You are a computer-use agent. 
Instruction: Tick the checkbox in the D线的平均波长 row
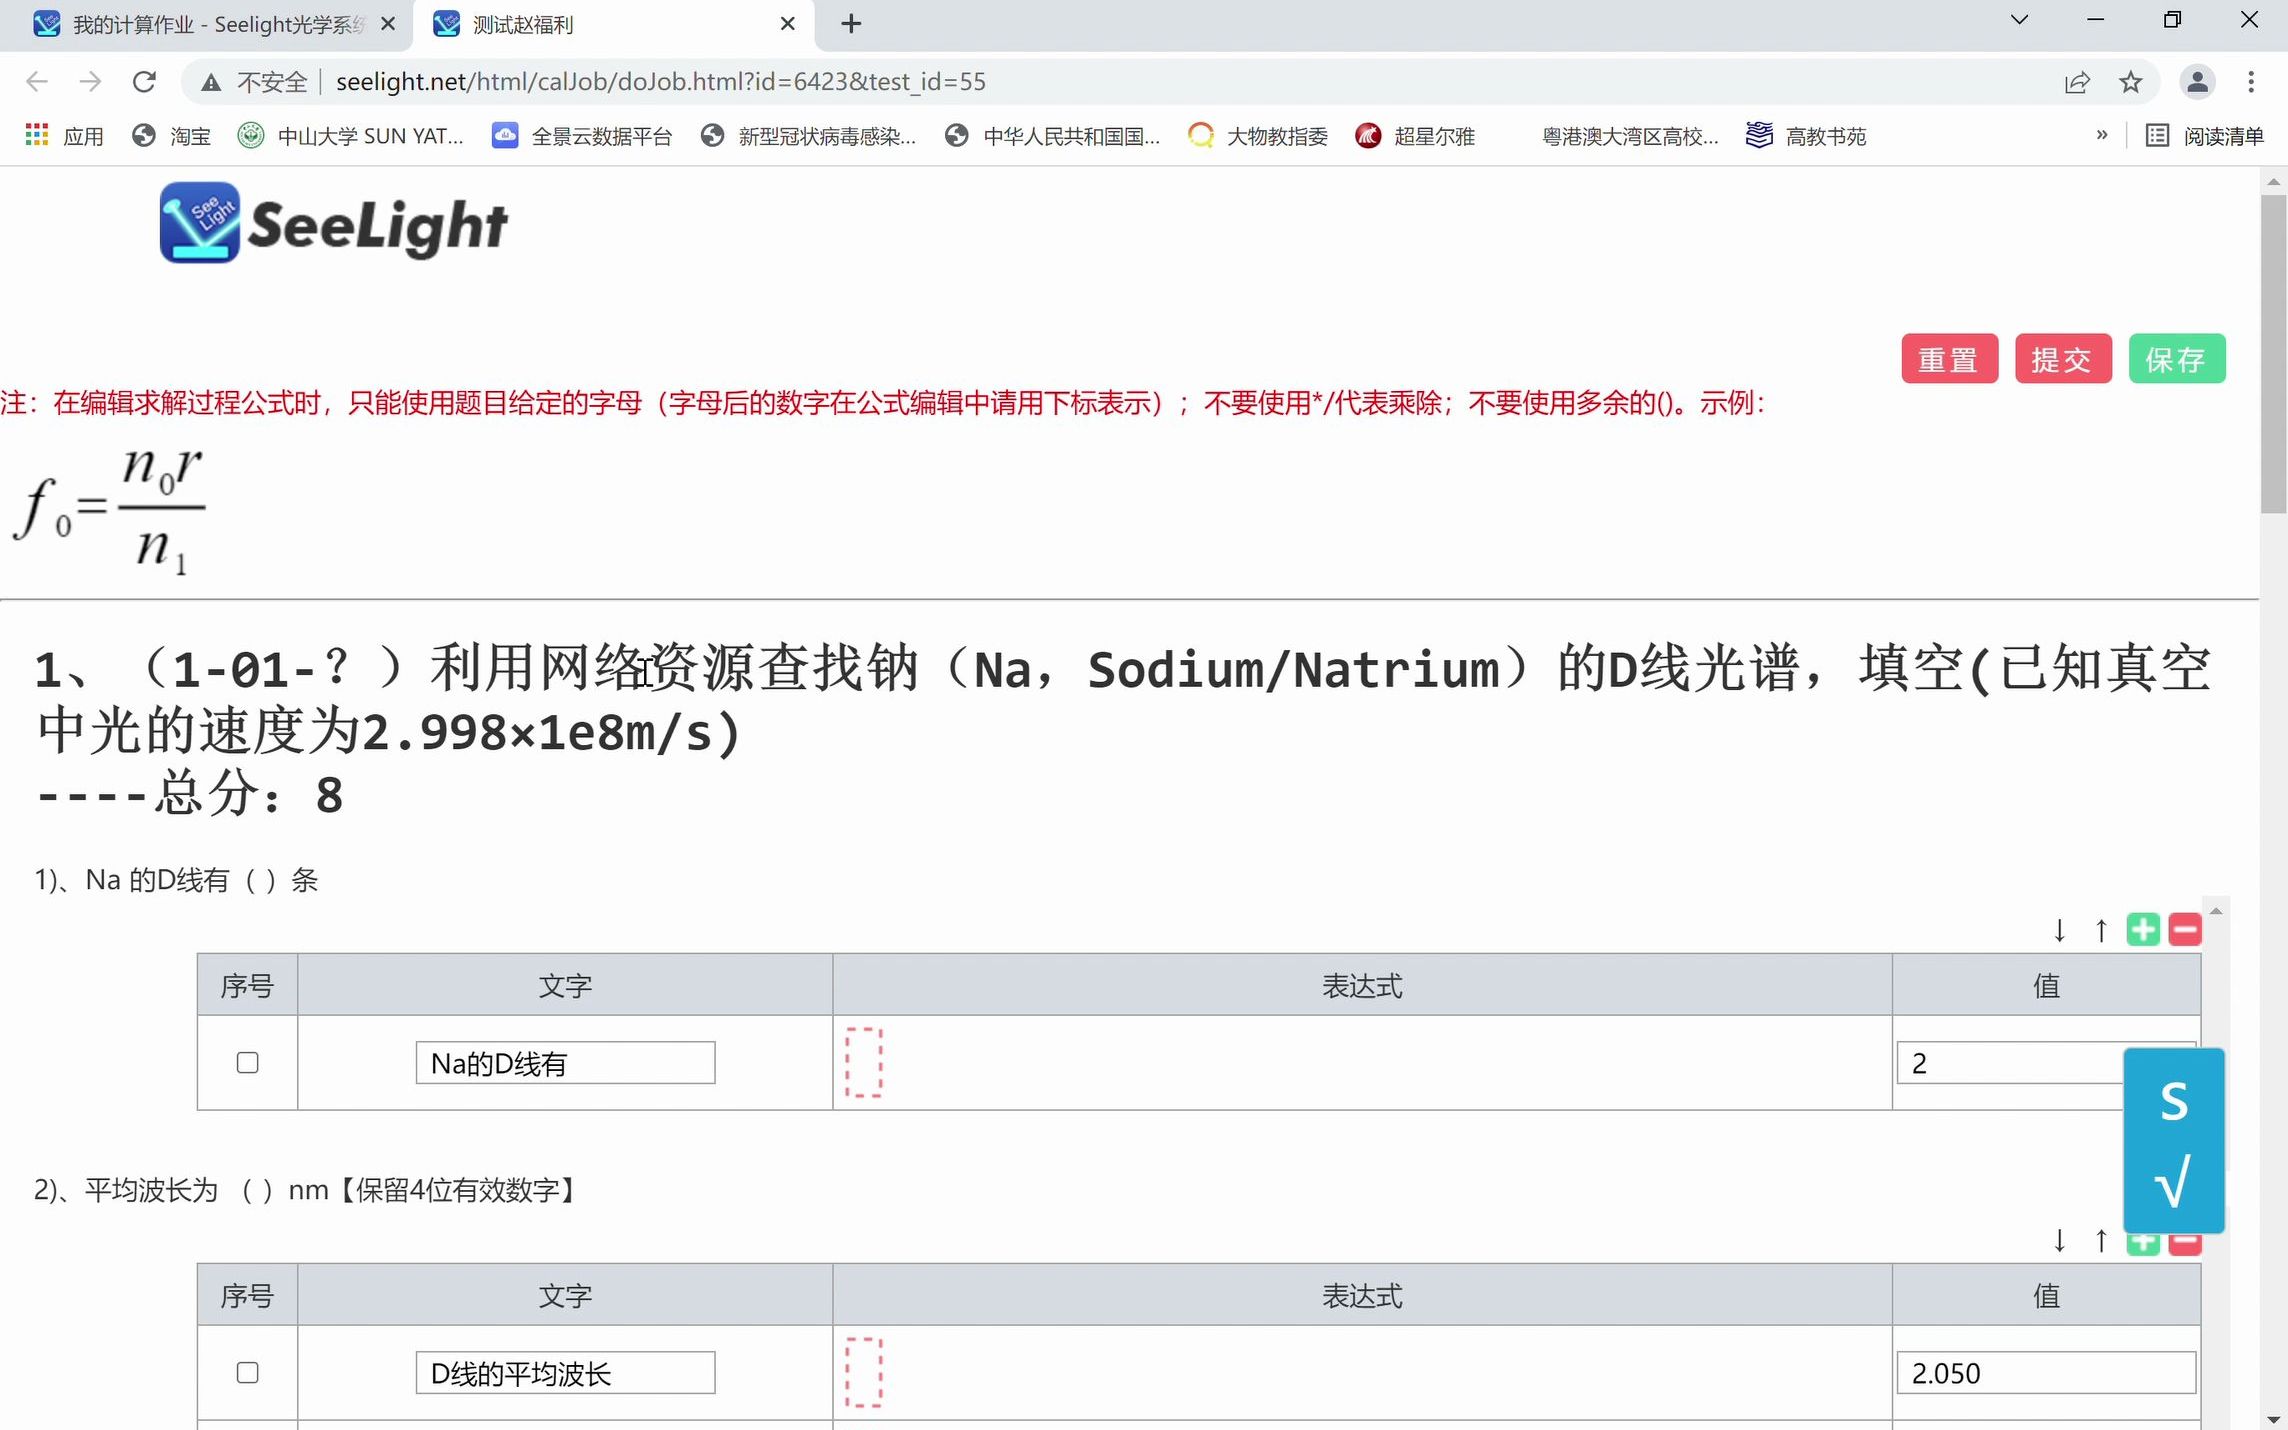pyautogui.click(x=247, y=1373)
